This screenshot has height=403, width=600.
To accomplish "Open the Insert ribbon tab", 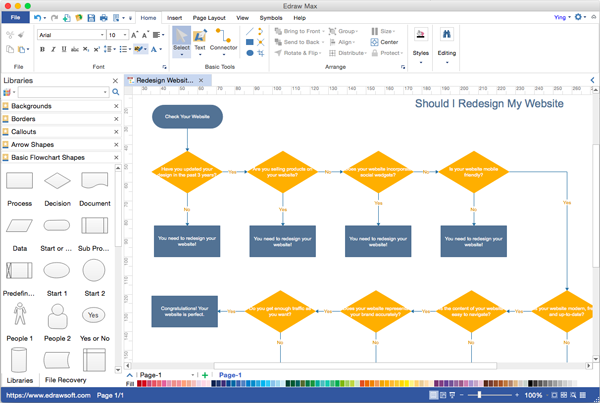I will tap(175, 18).
